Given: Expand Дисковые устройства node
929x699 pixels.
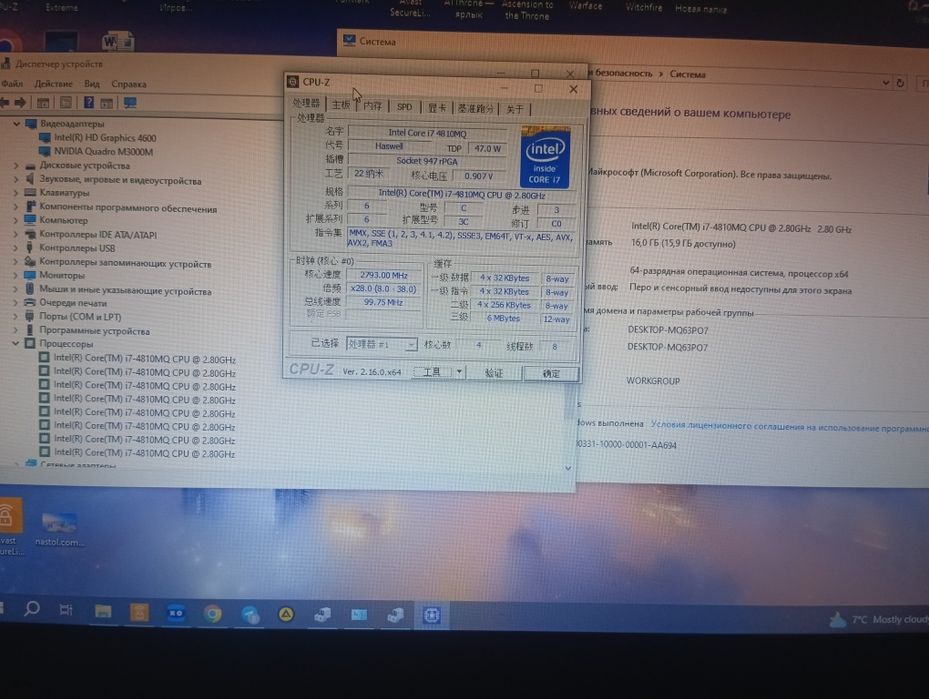Looking at the screenshot, I should (x=16, y=166).
